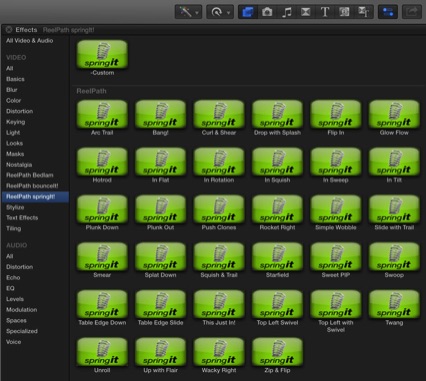Select the Hotrod effect
This screenshot has width=426, height=381.
point(102,162)
